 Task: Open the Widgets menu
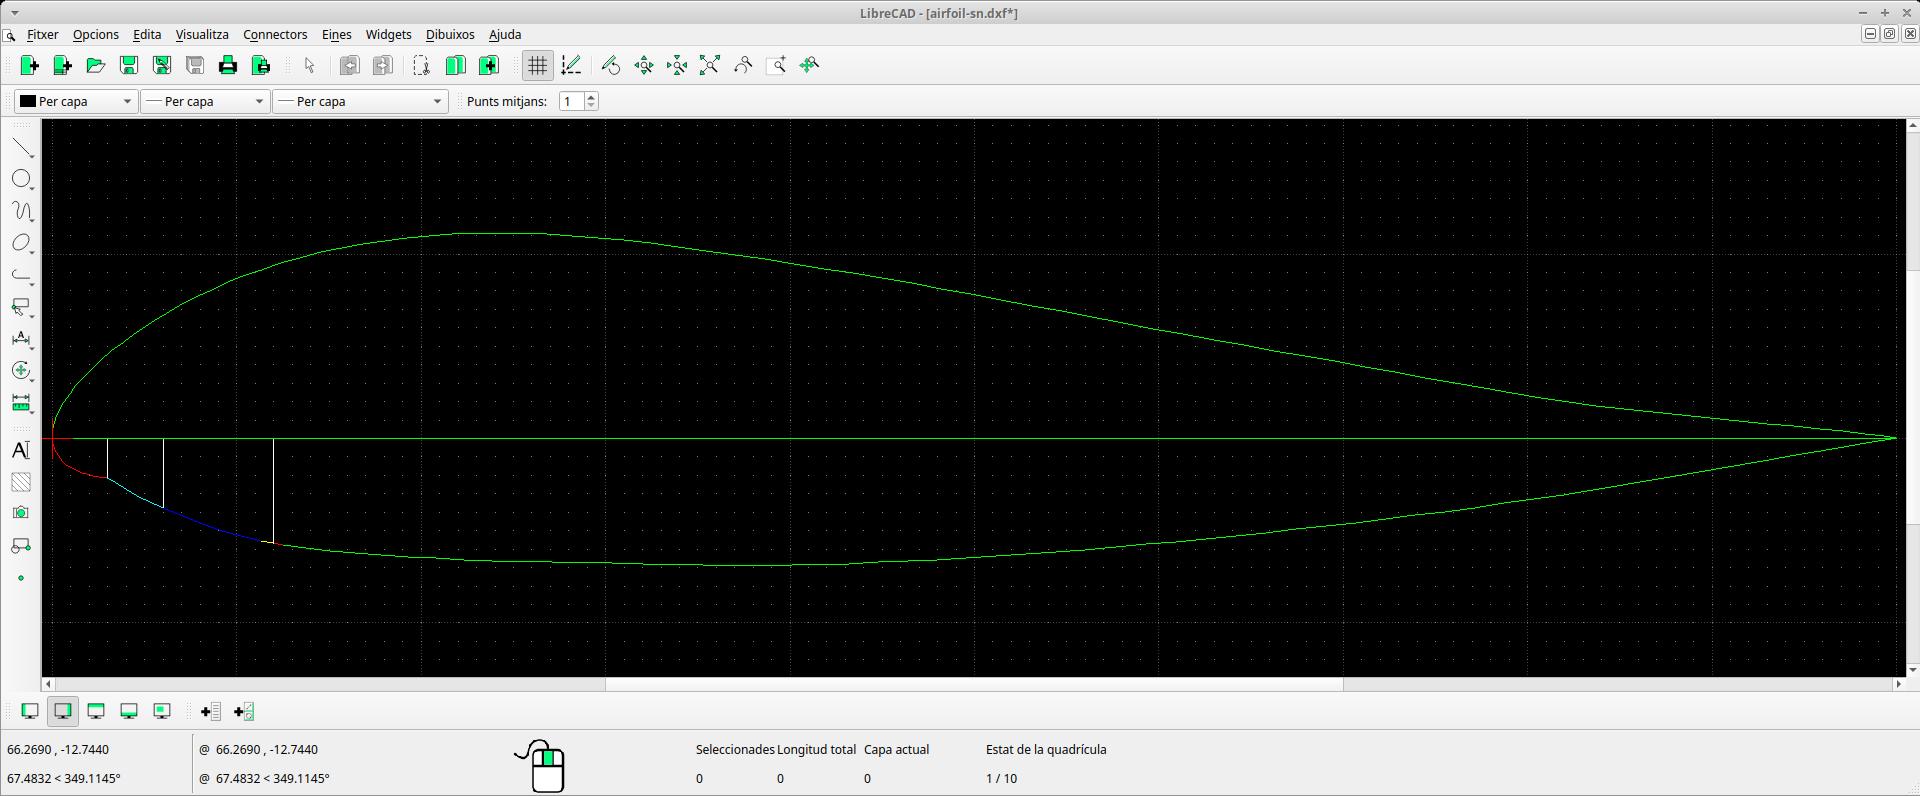(389, 34)
